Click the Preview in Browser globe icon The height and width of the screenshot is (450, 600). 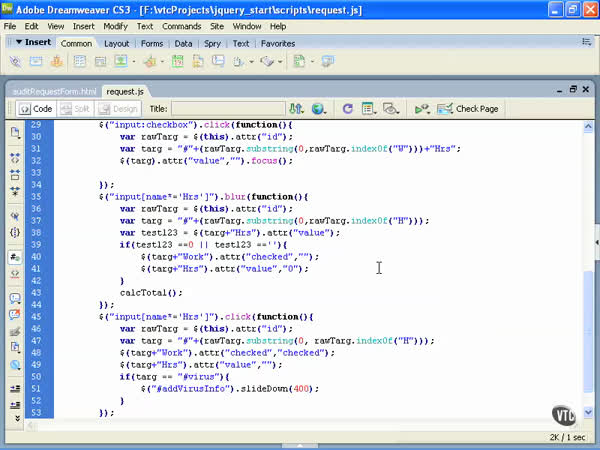[319, 108]
